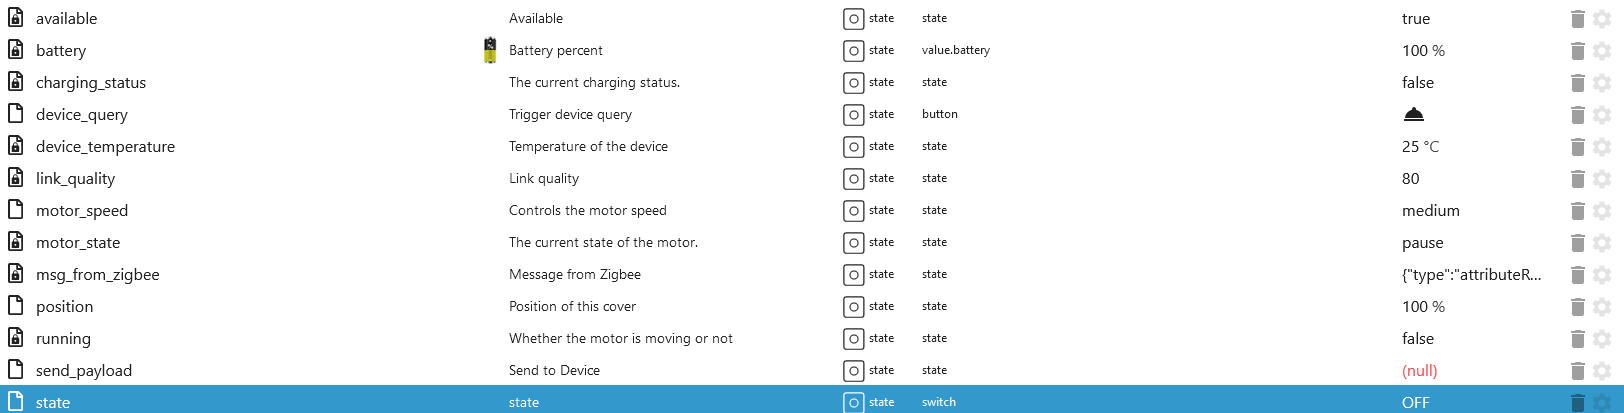Select the send_payload tree entry

84,371
